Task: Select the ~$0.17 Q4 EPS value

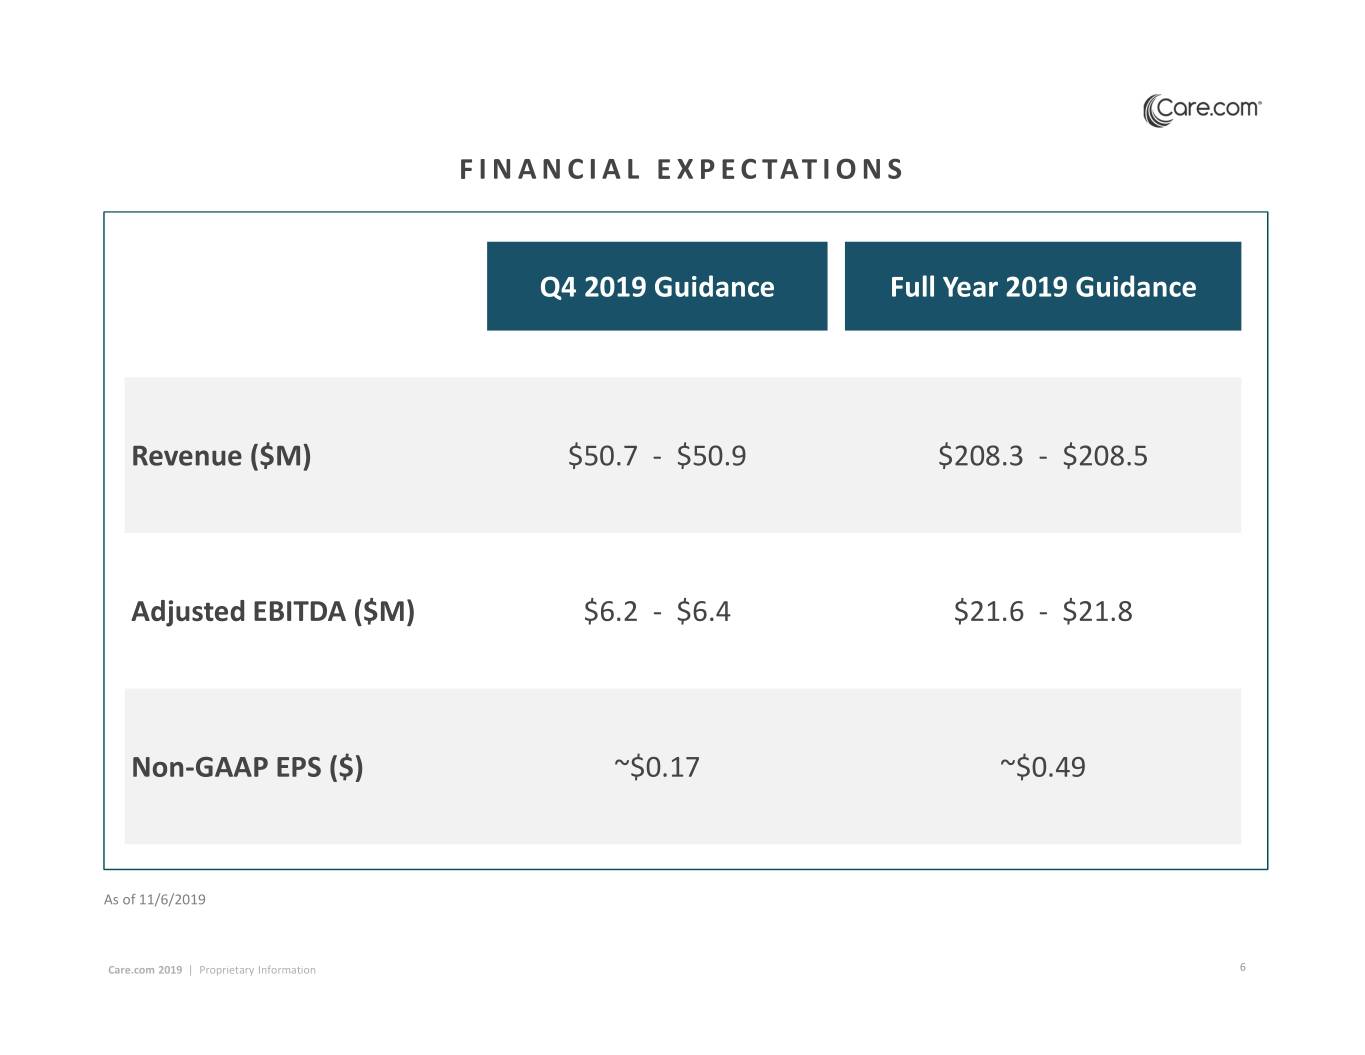Action: click(x=657, y=767)
